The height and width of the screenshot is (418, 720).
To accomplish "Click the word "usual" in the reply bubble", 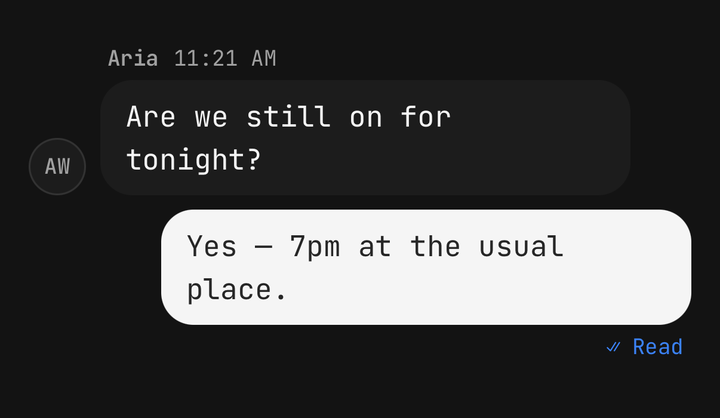I will [521, 247].
